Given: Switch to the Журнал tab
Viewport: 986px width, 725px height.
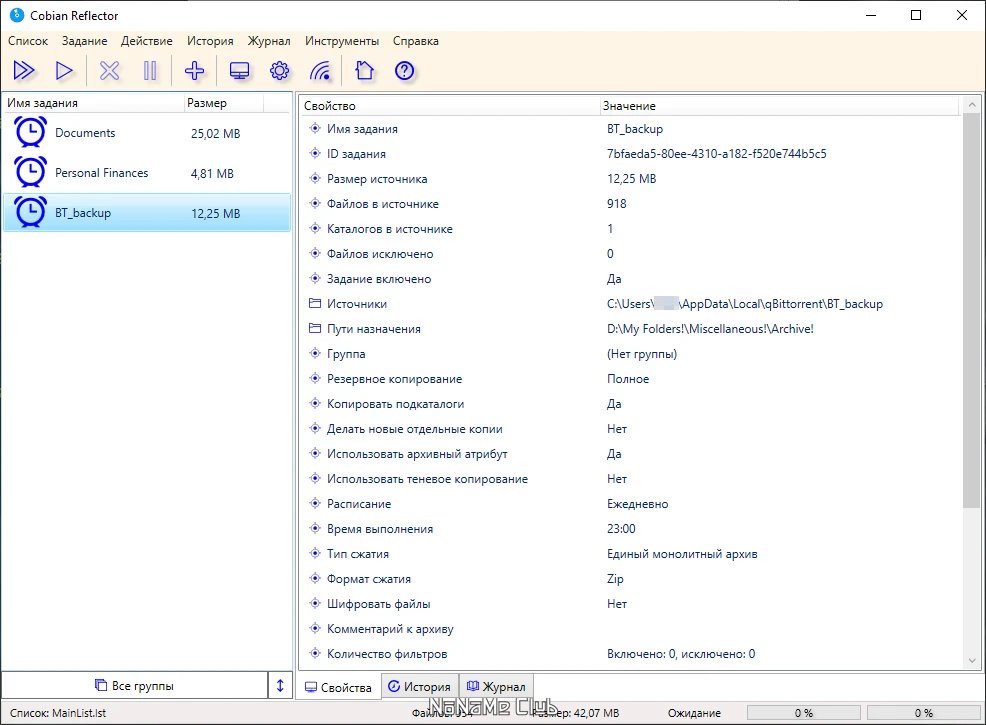Looking at the screenshot, I should point(495,687).
